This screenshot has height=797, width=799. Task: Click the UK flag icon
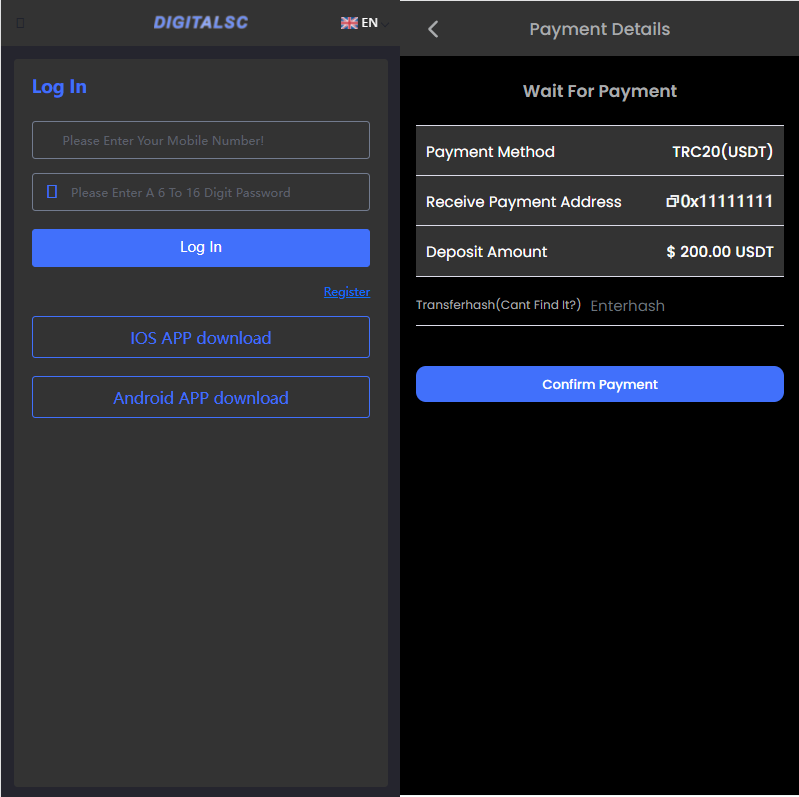click(349, 23)
